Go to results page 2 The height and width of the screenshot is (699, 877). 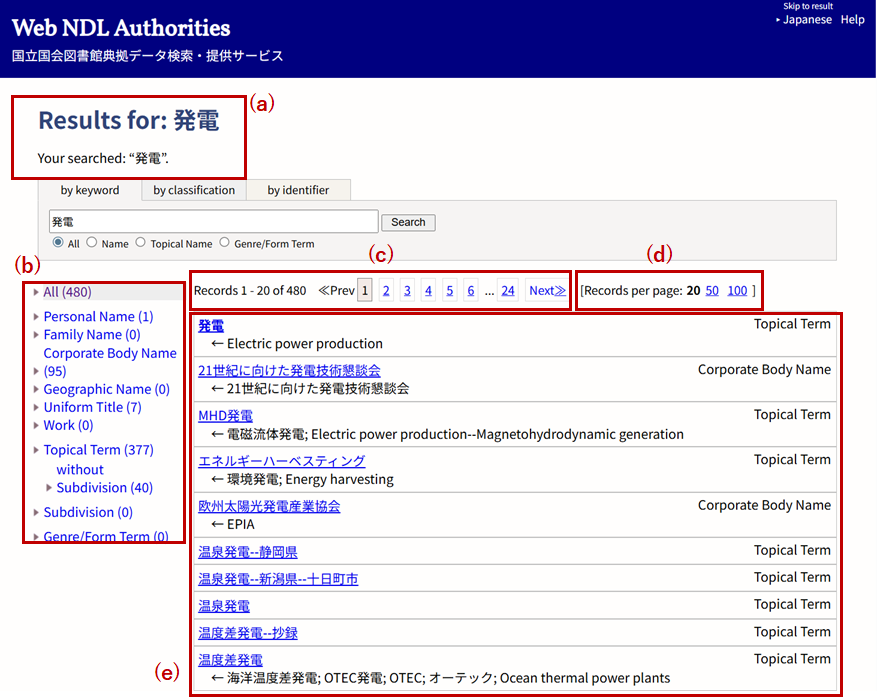386,291
